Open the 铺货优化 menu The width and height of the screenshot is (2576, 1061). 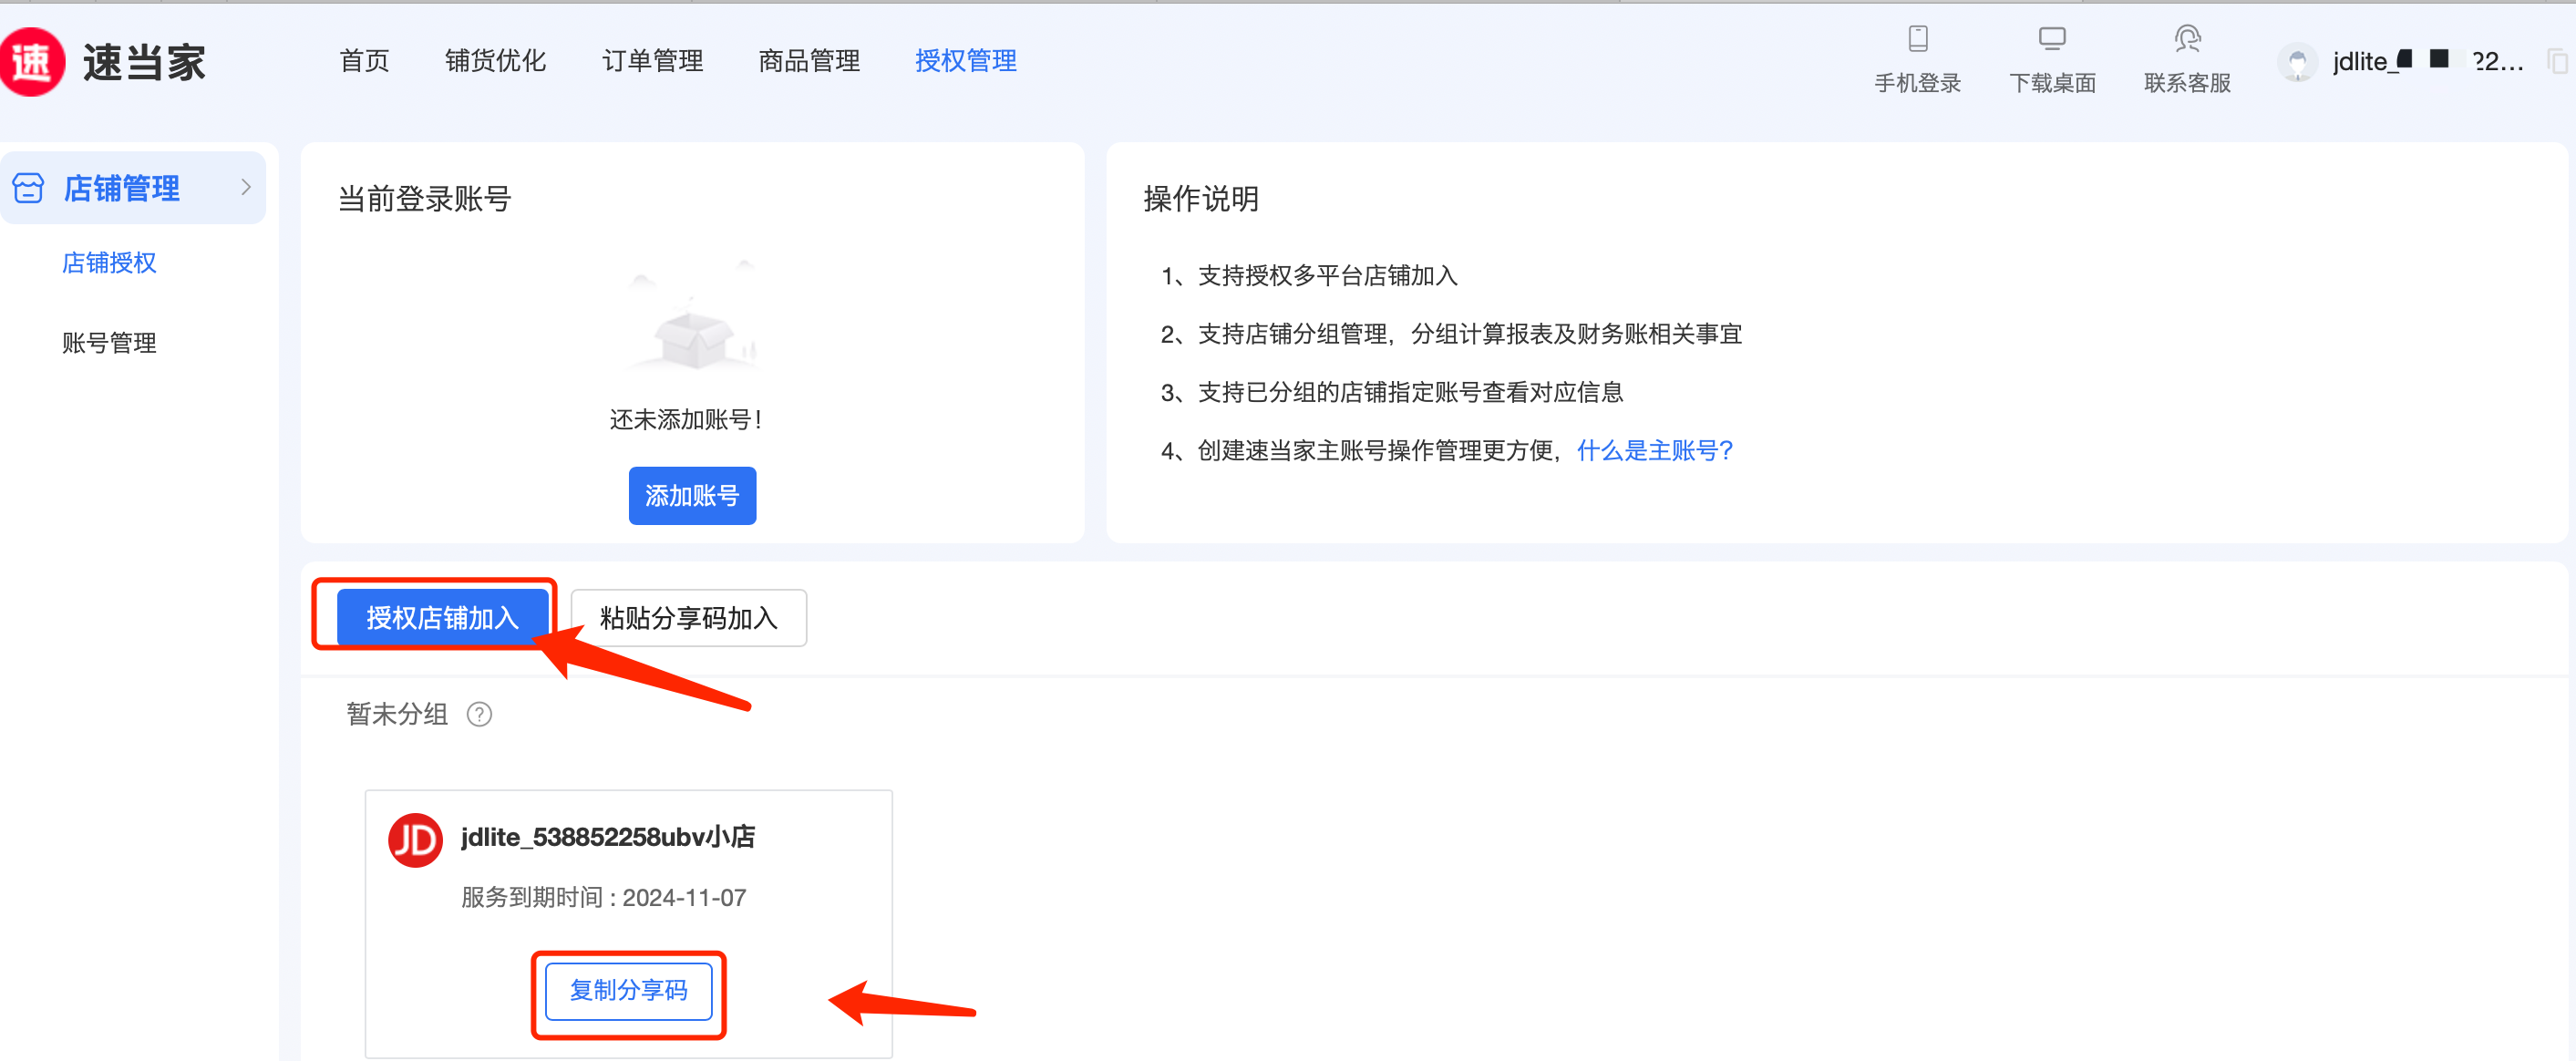click(495, 61)
